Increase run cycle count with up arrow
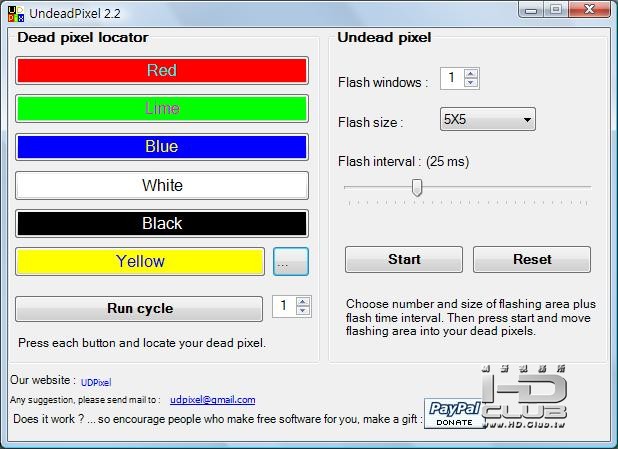This screenshot has height=449, width=618. [x=303, y=302]
